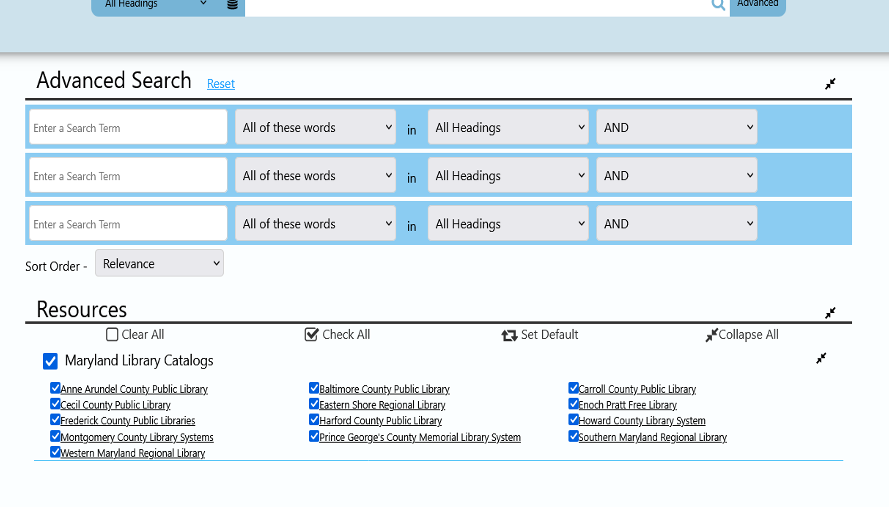
Task: Uncheck Cecil County Public Library checkbox
Action: coord(55,404)
